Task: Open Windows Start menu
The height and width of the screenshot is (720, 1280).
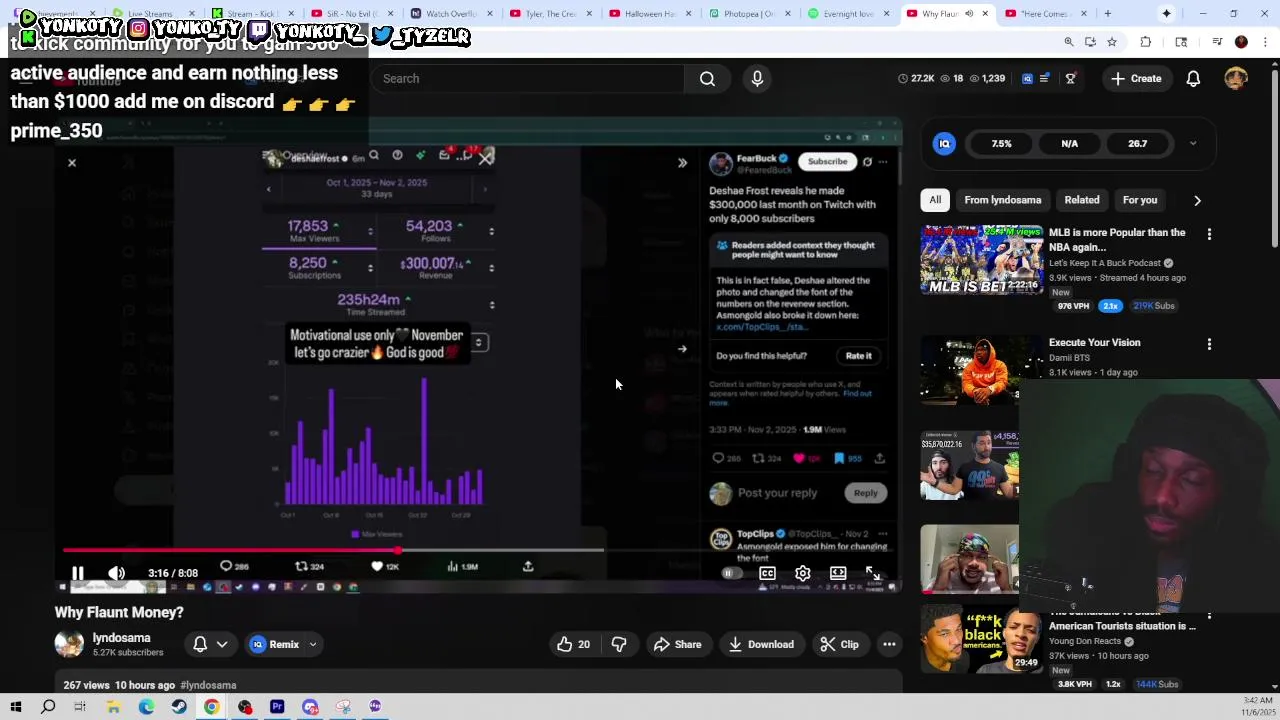Action: (15, 707)
